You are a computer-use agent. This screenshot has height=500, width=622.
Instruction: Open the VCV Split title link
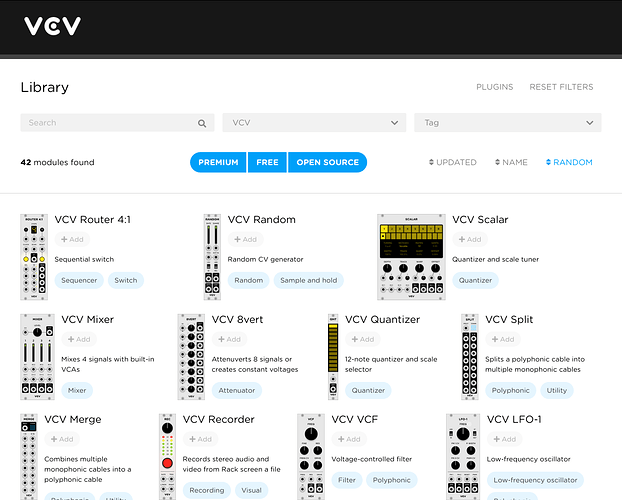pyautogui.click(x=509, y=319)
